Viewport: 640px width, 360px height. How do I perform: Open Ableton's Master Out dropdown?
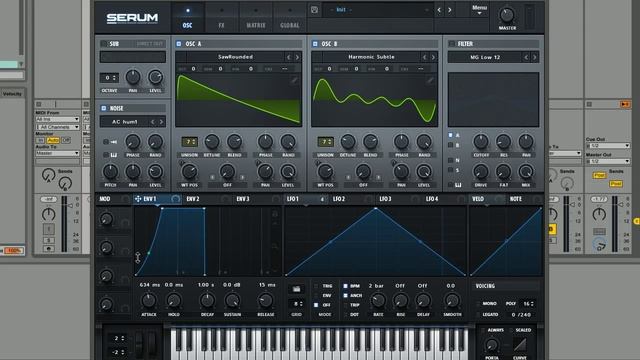click(608, 161)
